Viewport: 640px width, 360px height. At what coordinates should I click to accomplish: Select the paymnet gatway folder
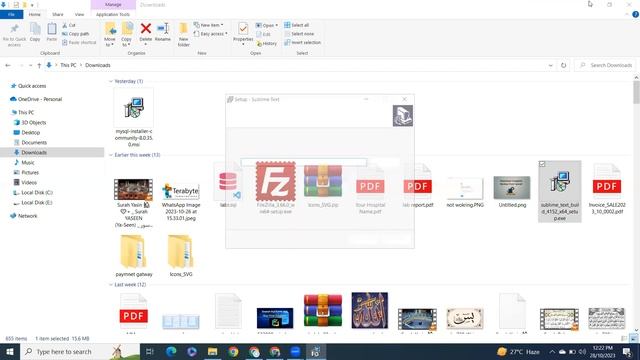pyautogui.click(x=134, y=256)
